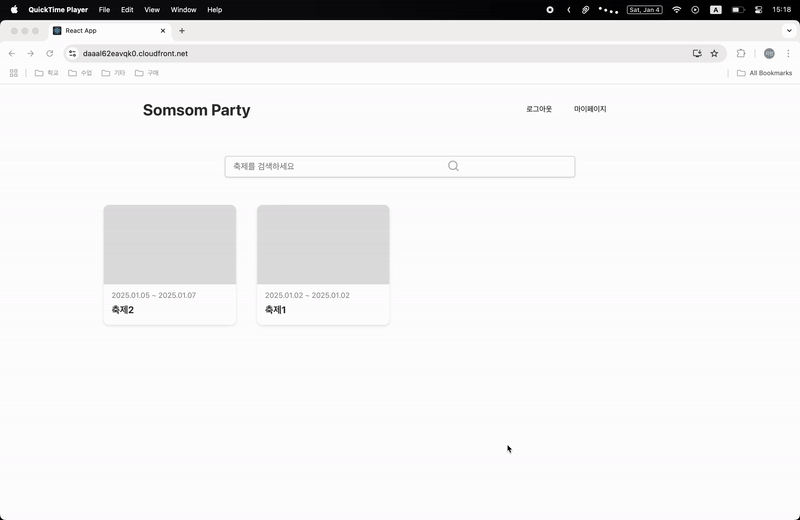Viewport: 800px width, 520px height.
Task: Open the QuickTime Player menu
Action: point(58,10)
